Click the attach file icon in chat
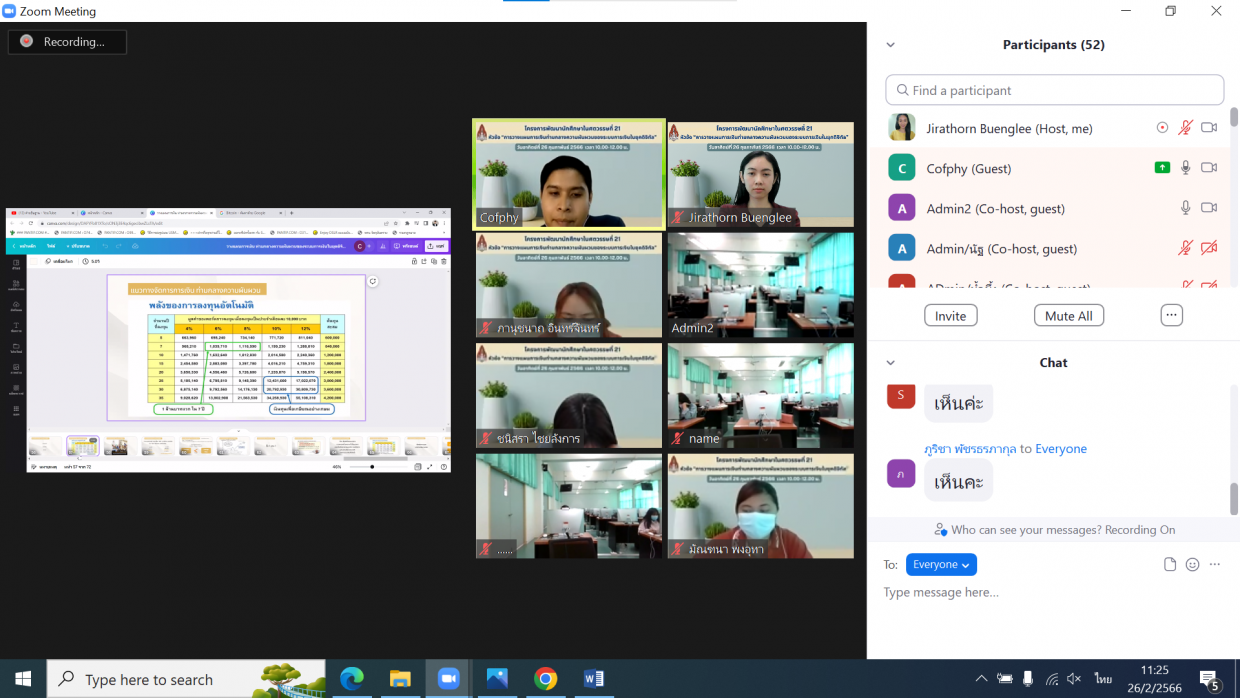Viewport: 1240px width, 698px height. [x=1170, y=564]
